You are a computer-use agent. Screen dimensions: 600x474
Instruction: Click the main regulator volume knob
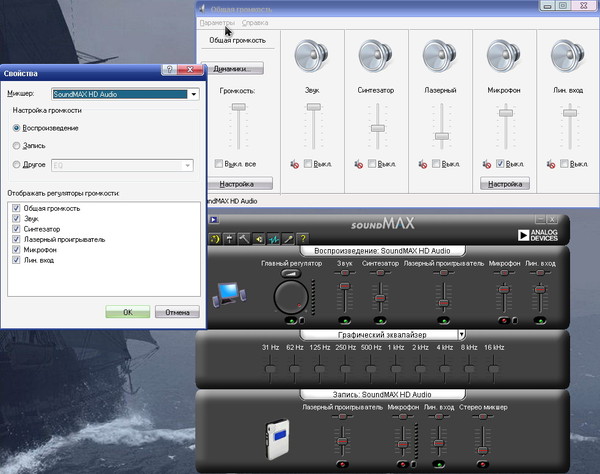click(291, 297)
